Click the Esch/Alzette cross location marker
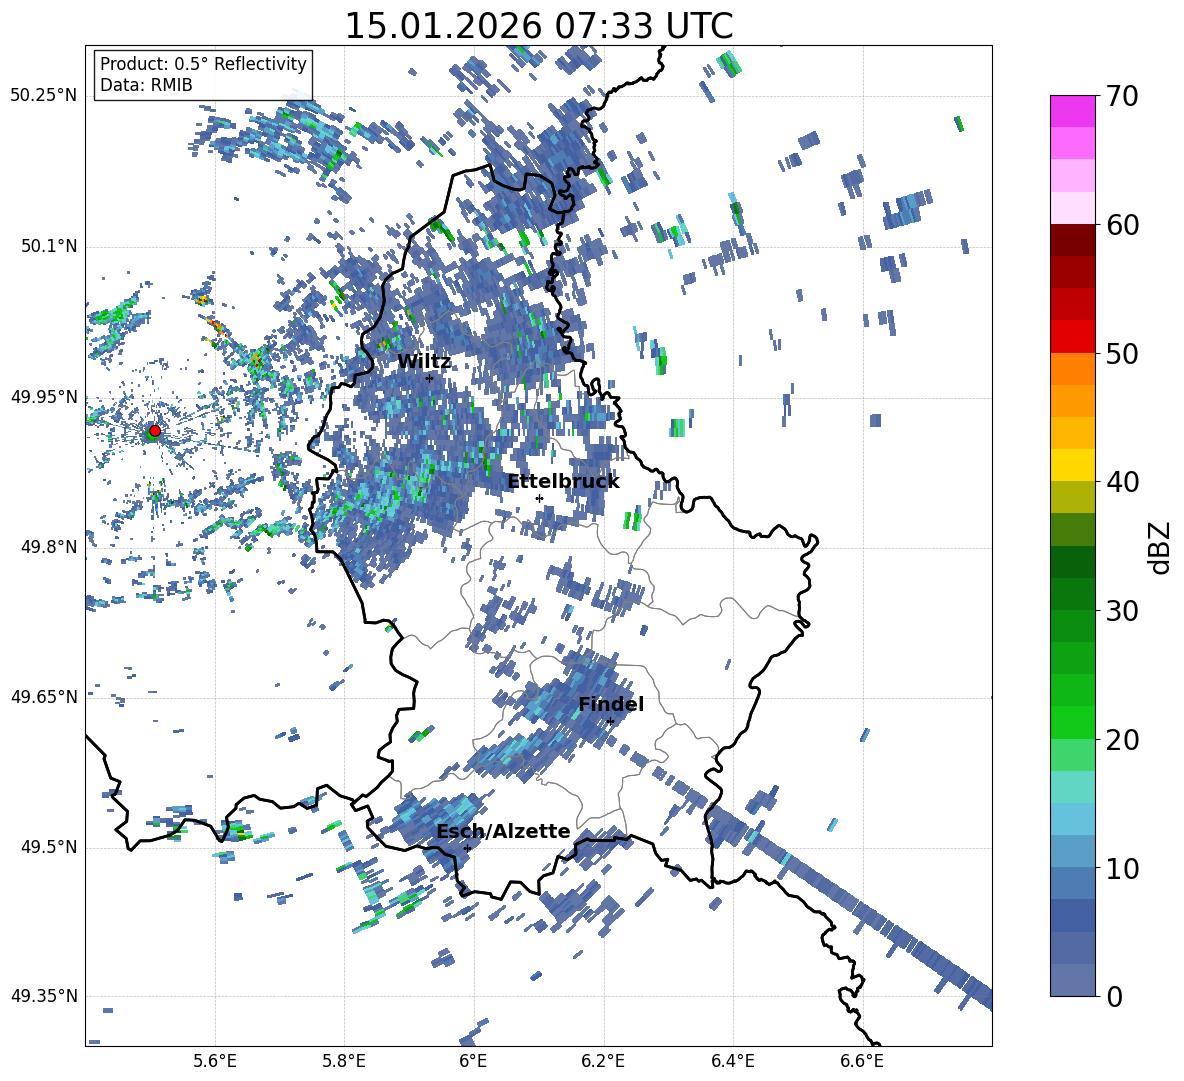 (x=467, y=848)
